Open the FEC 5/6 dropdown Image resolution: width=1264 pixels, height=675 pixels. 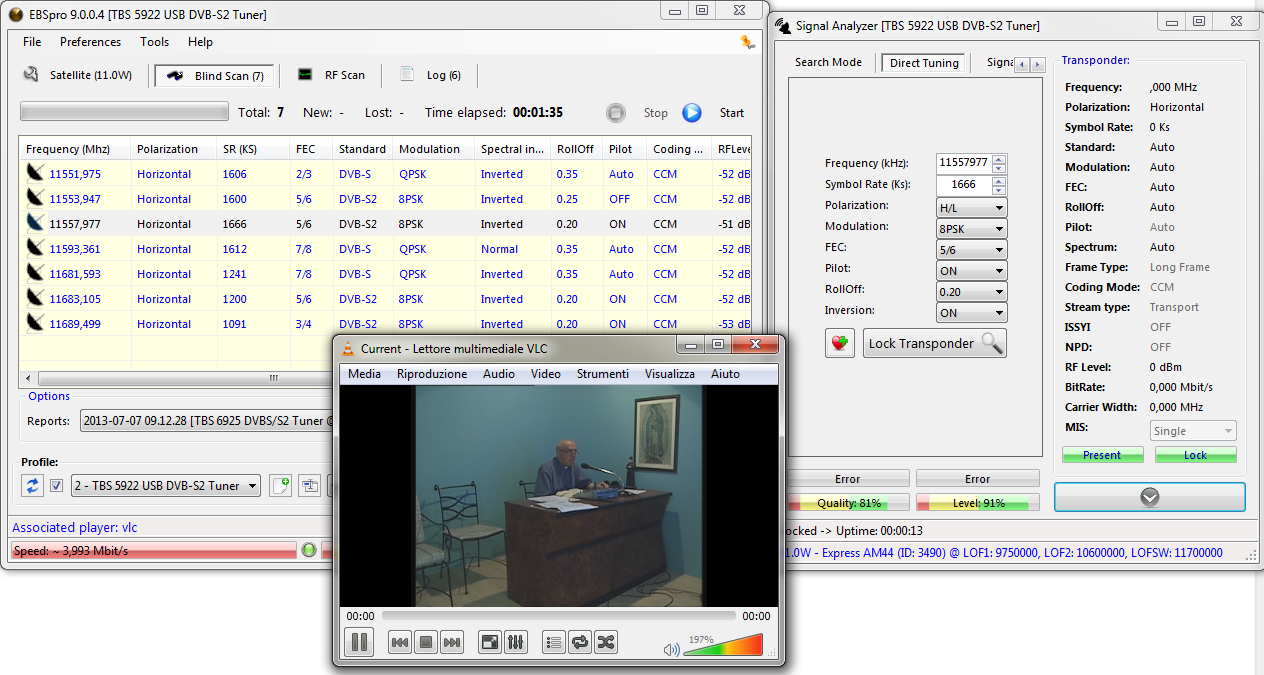point(971,249)
